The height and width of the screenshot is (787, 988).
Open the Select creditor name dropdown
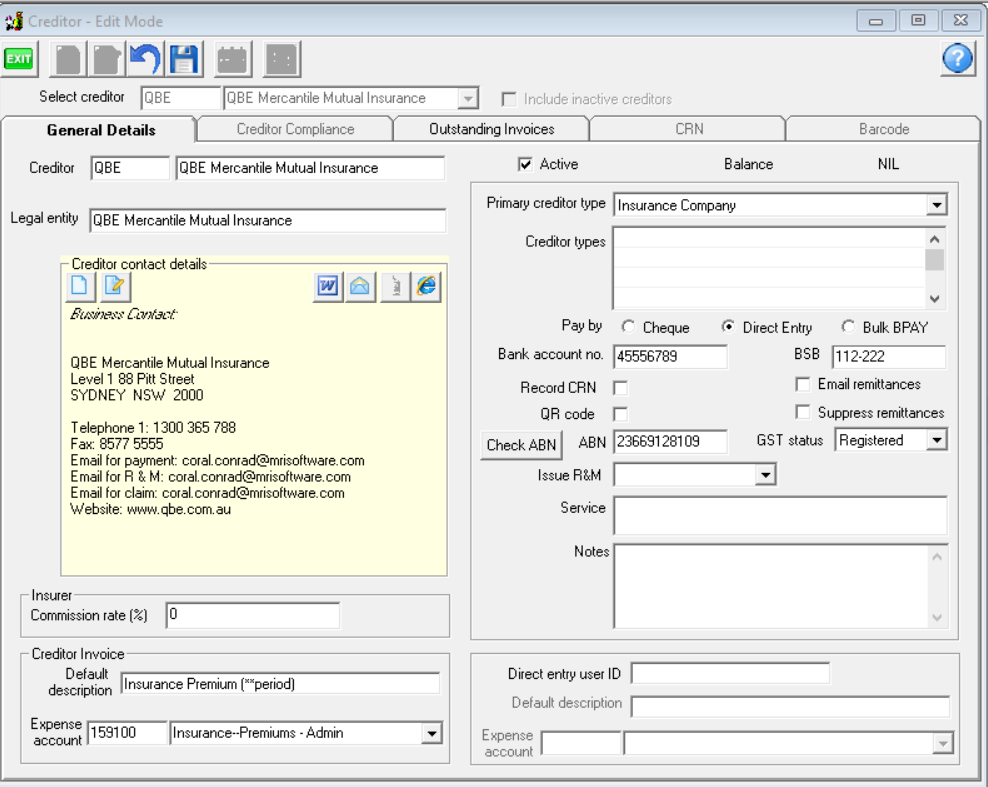pyautogui.click(x=468, y=99)
